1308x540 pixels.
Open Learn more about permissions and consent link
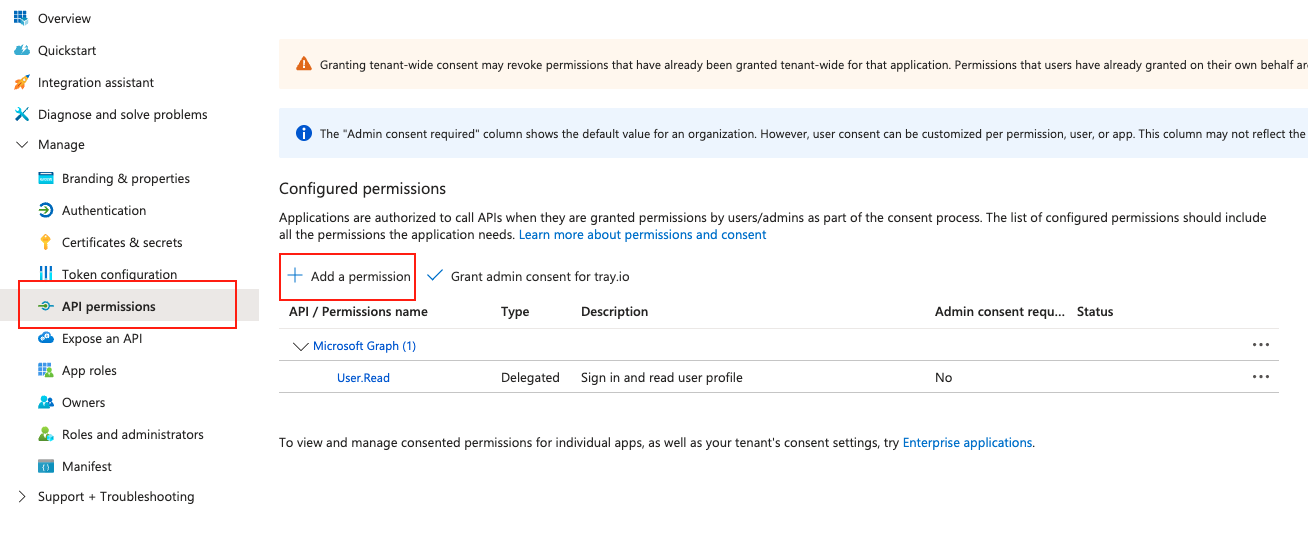point(643,234)
